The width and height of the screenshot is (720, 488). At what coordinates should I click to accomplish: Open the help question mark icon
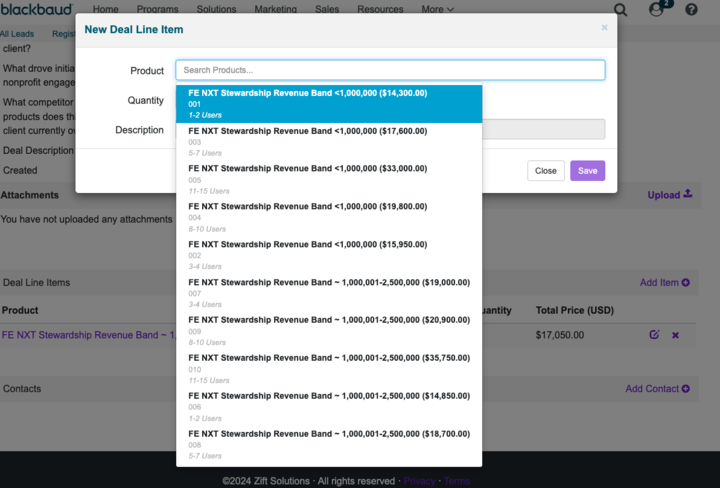pos(691,9)
